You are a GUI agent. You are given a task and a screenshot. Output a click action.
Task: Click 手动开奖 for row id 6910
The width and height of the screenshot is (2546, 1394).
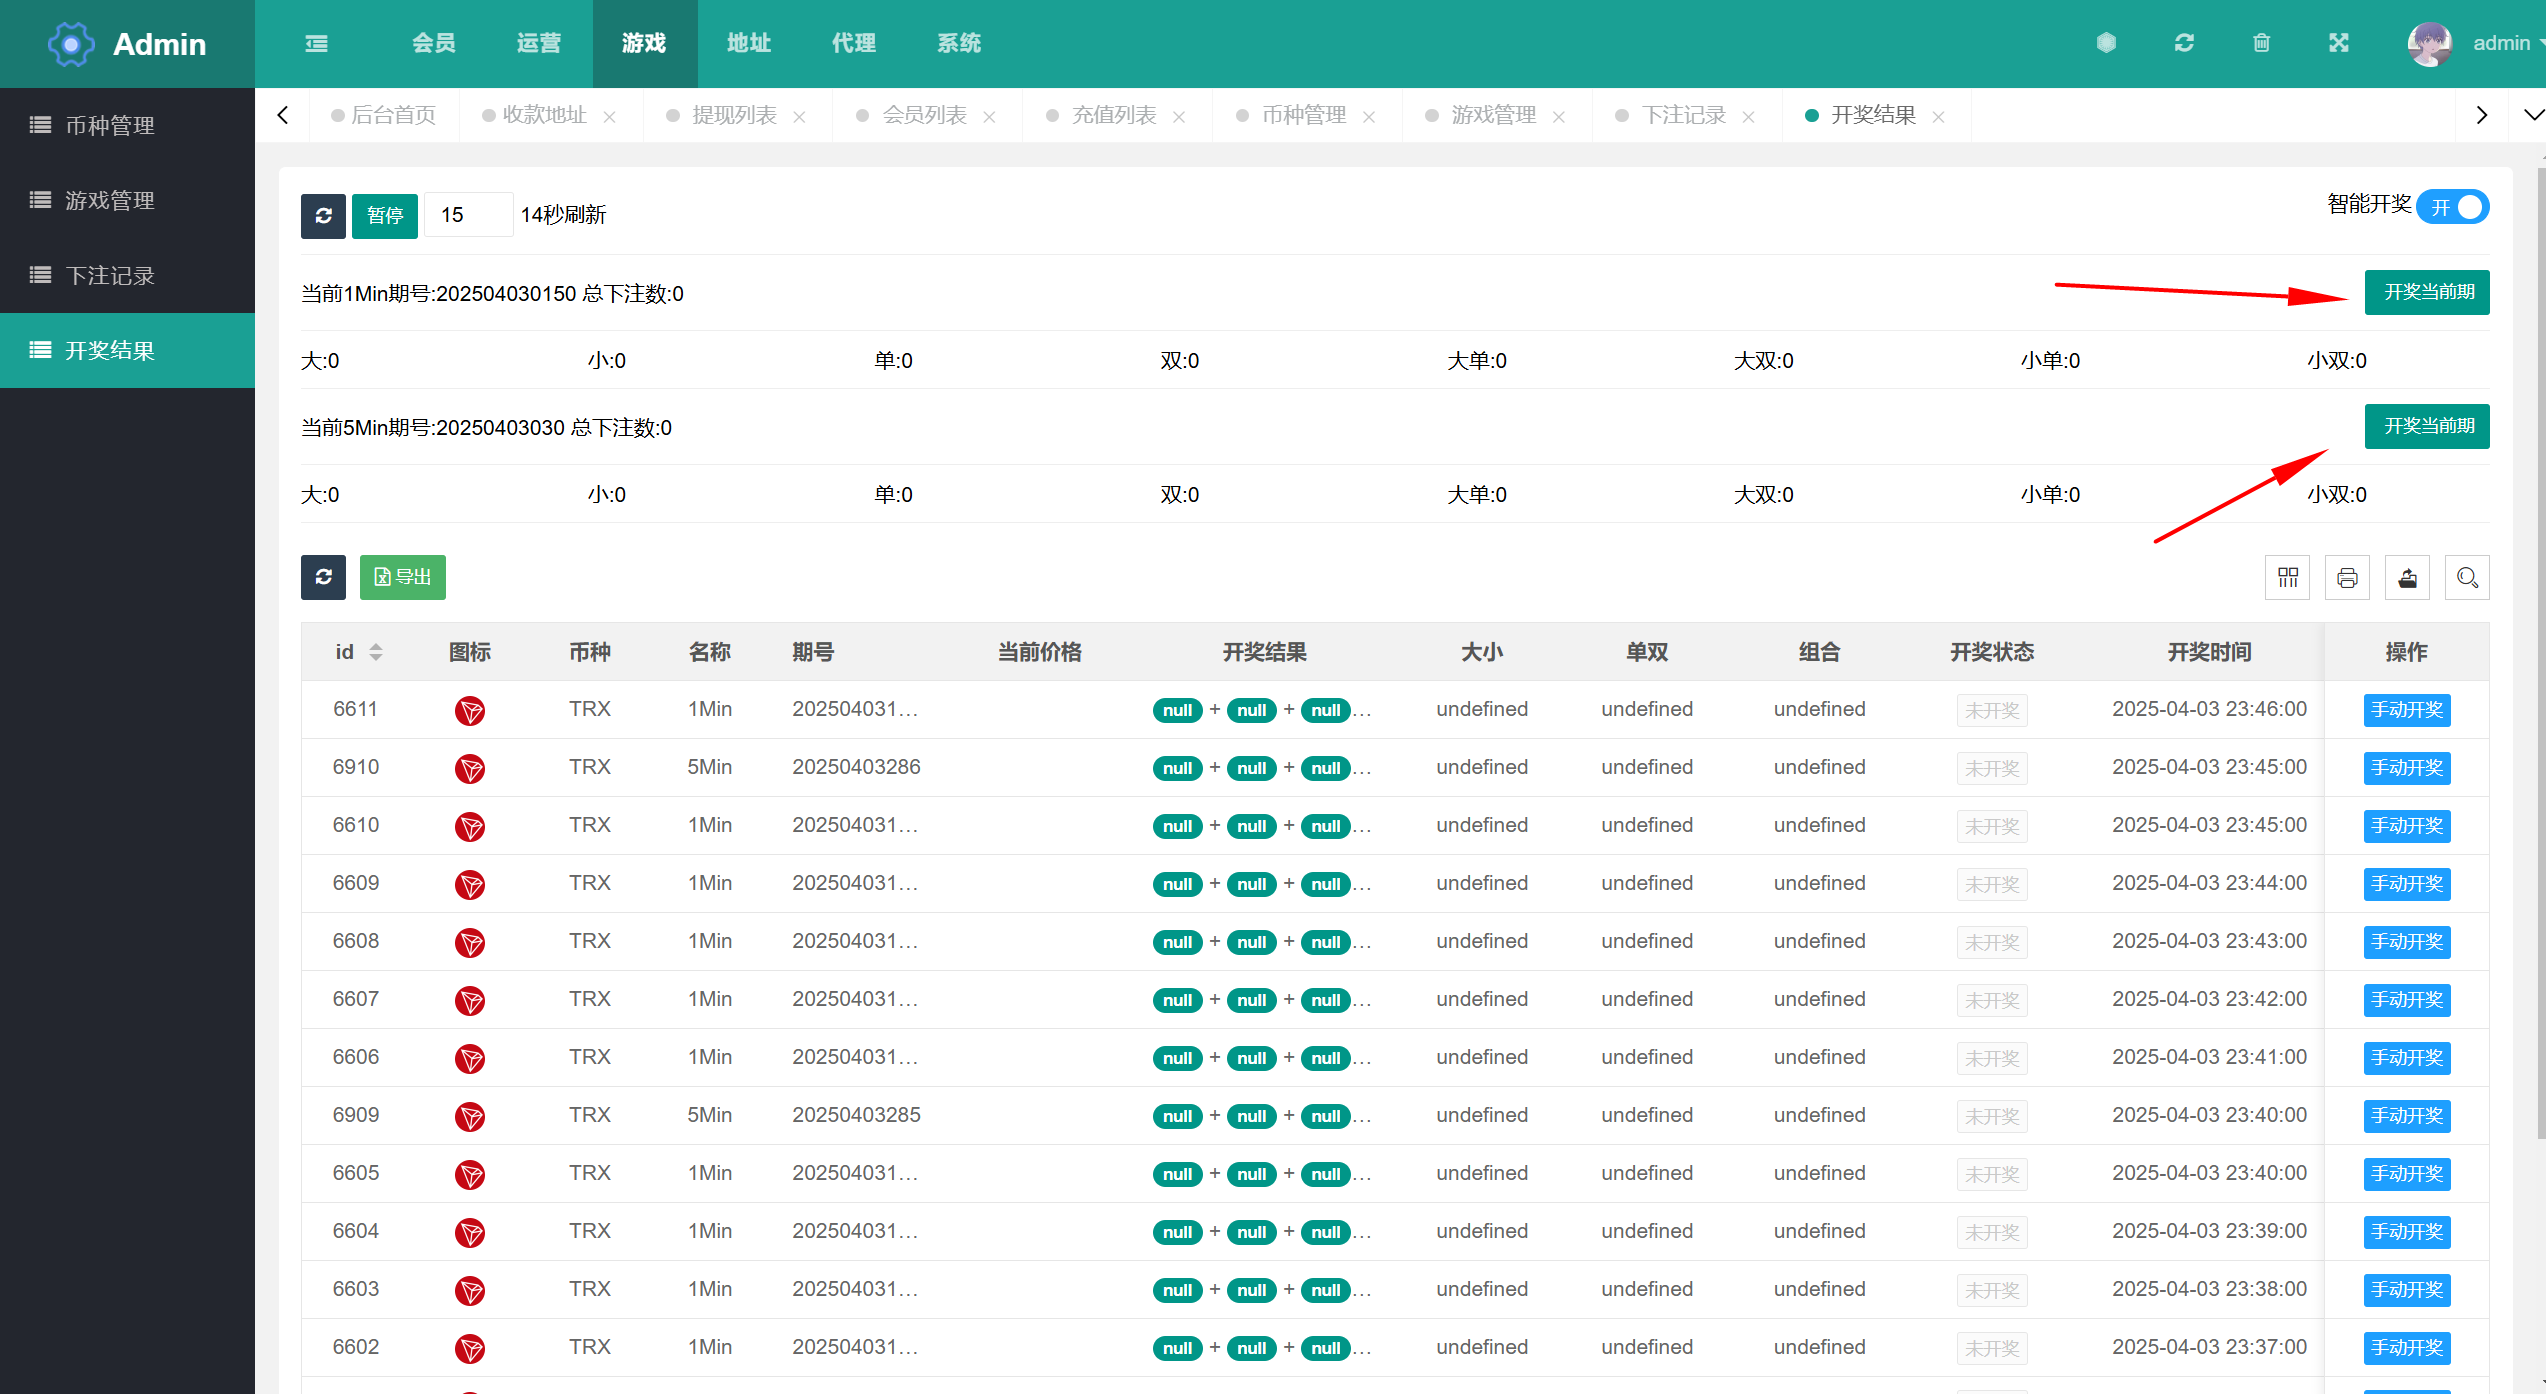pos(2406,768)
